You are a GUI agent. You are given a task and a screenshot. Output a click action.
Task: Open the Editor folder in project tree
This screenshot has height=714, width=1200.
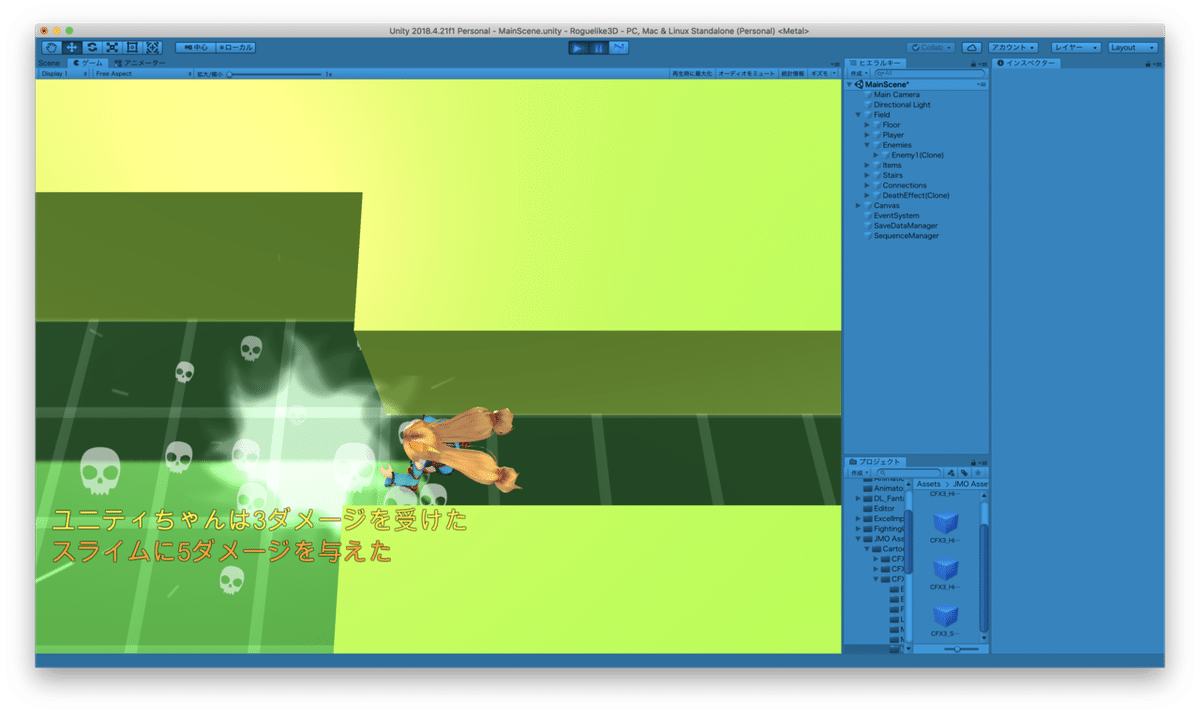tap(884, 508)
